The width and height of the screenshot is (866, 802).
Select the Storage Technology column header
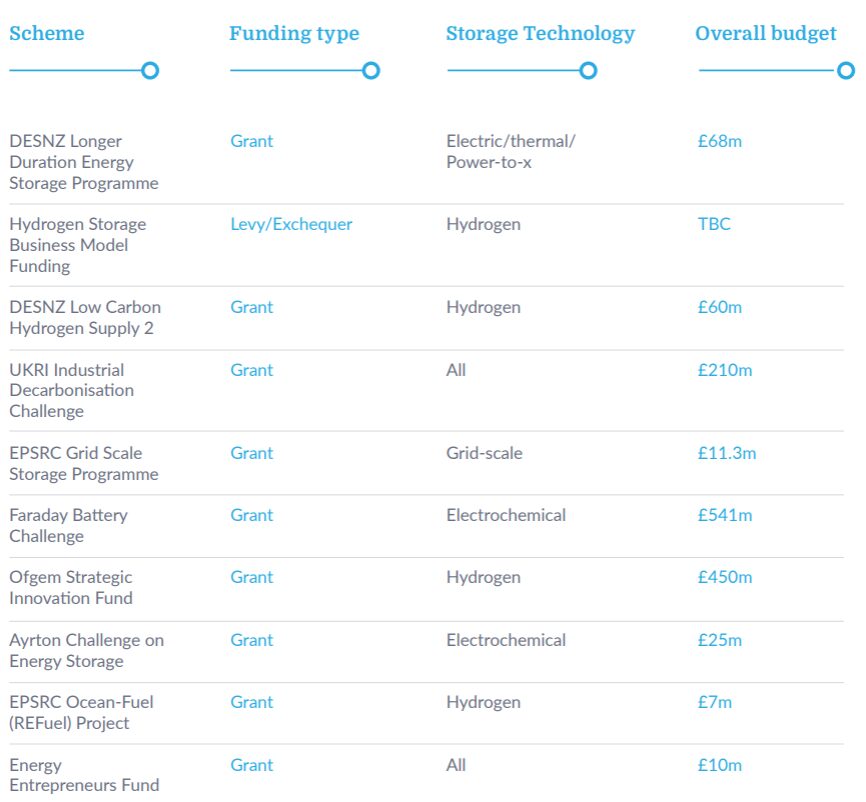540,33
